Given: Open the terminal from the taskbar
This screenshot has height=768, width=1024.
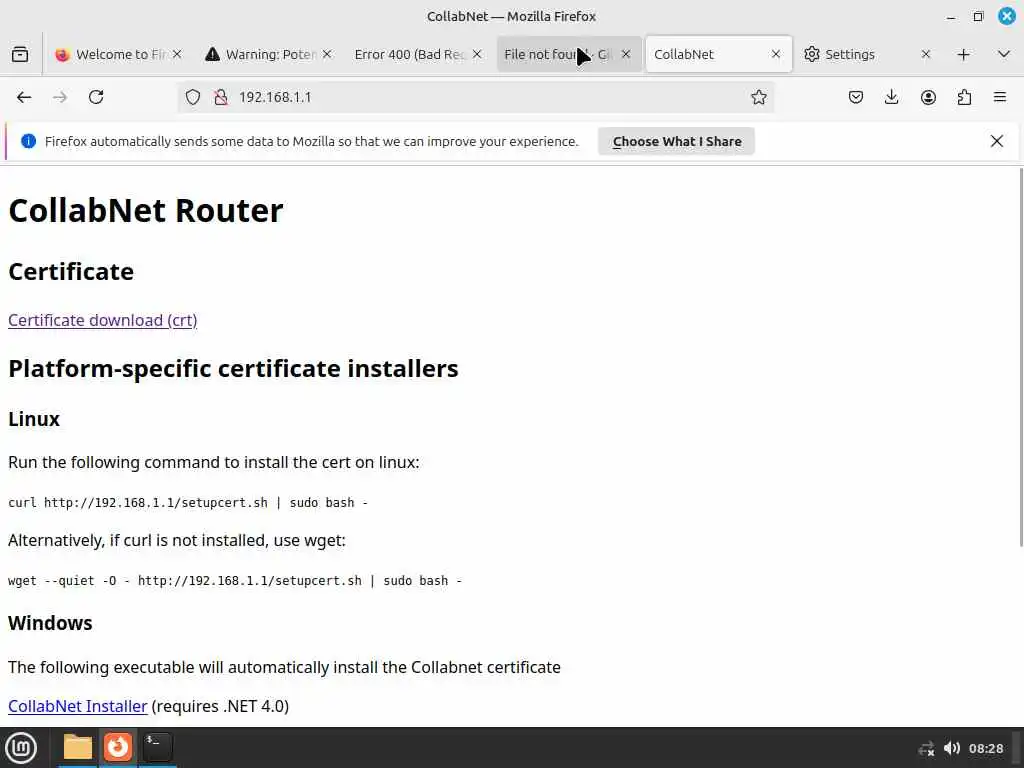Looking at the screenshot, I should tap(157, 747).
